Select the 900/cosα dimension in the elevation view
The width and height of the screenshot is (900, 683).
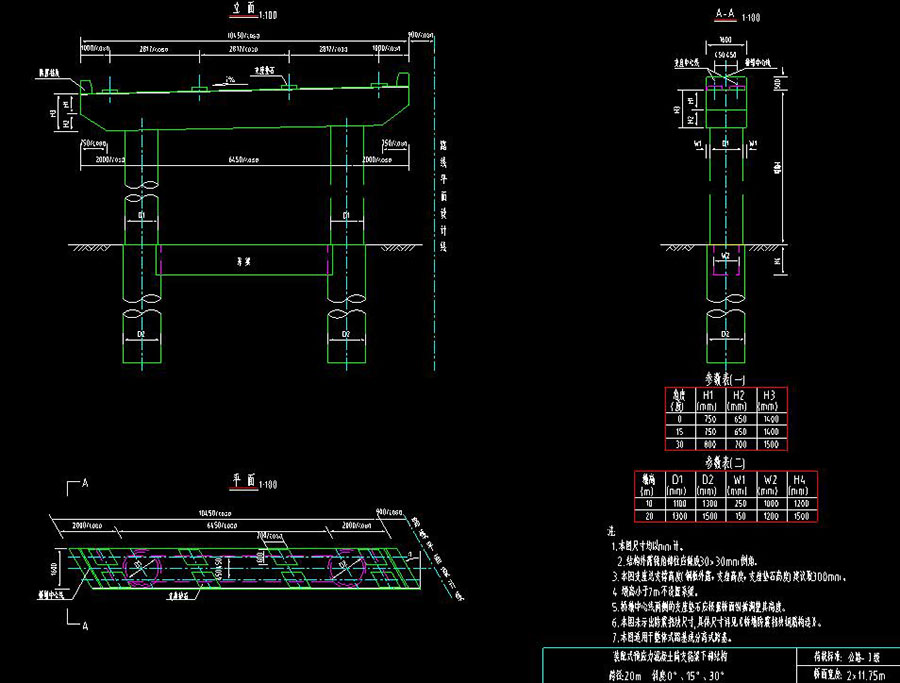pos(421,36)
